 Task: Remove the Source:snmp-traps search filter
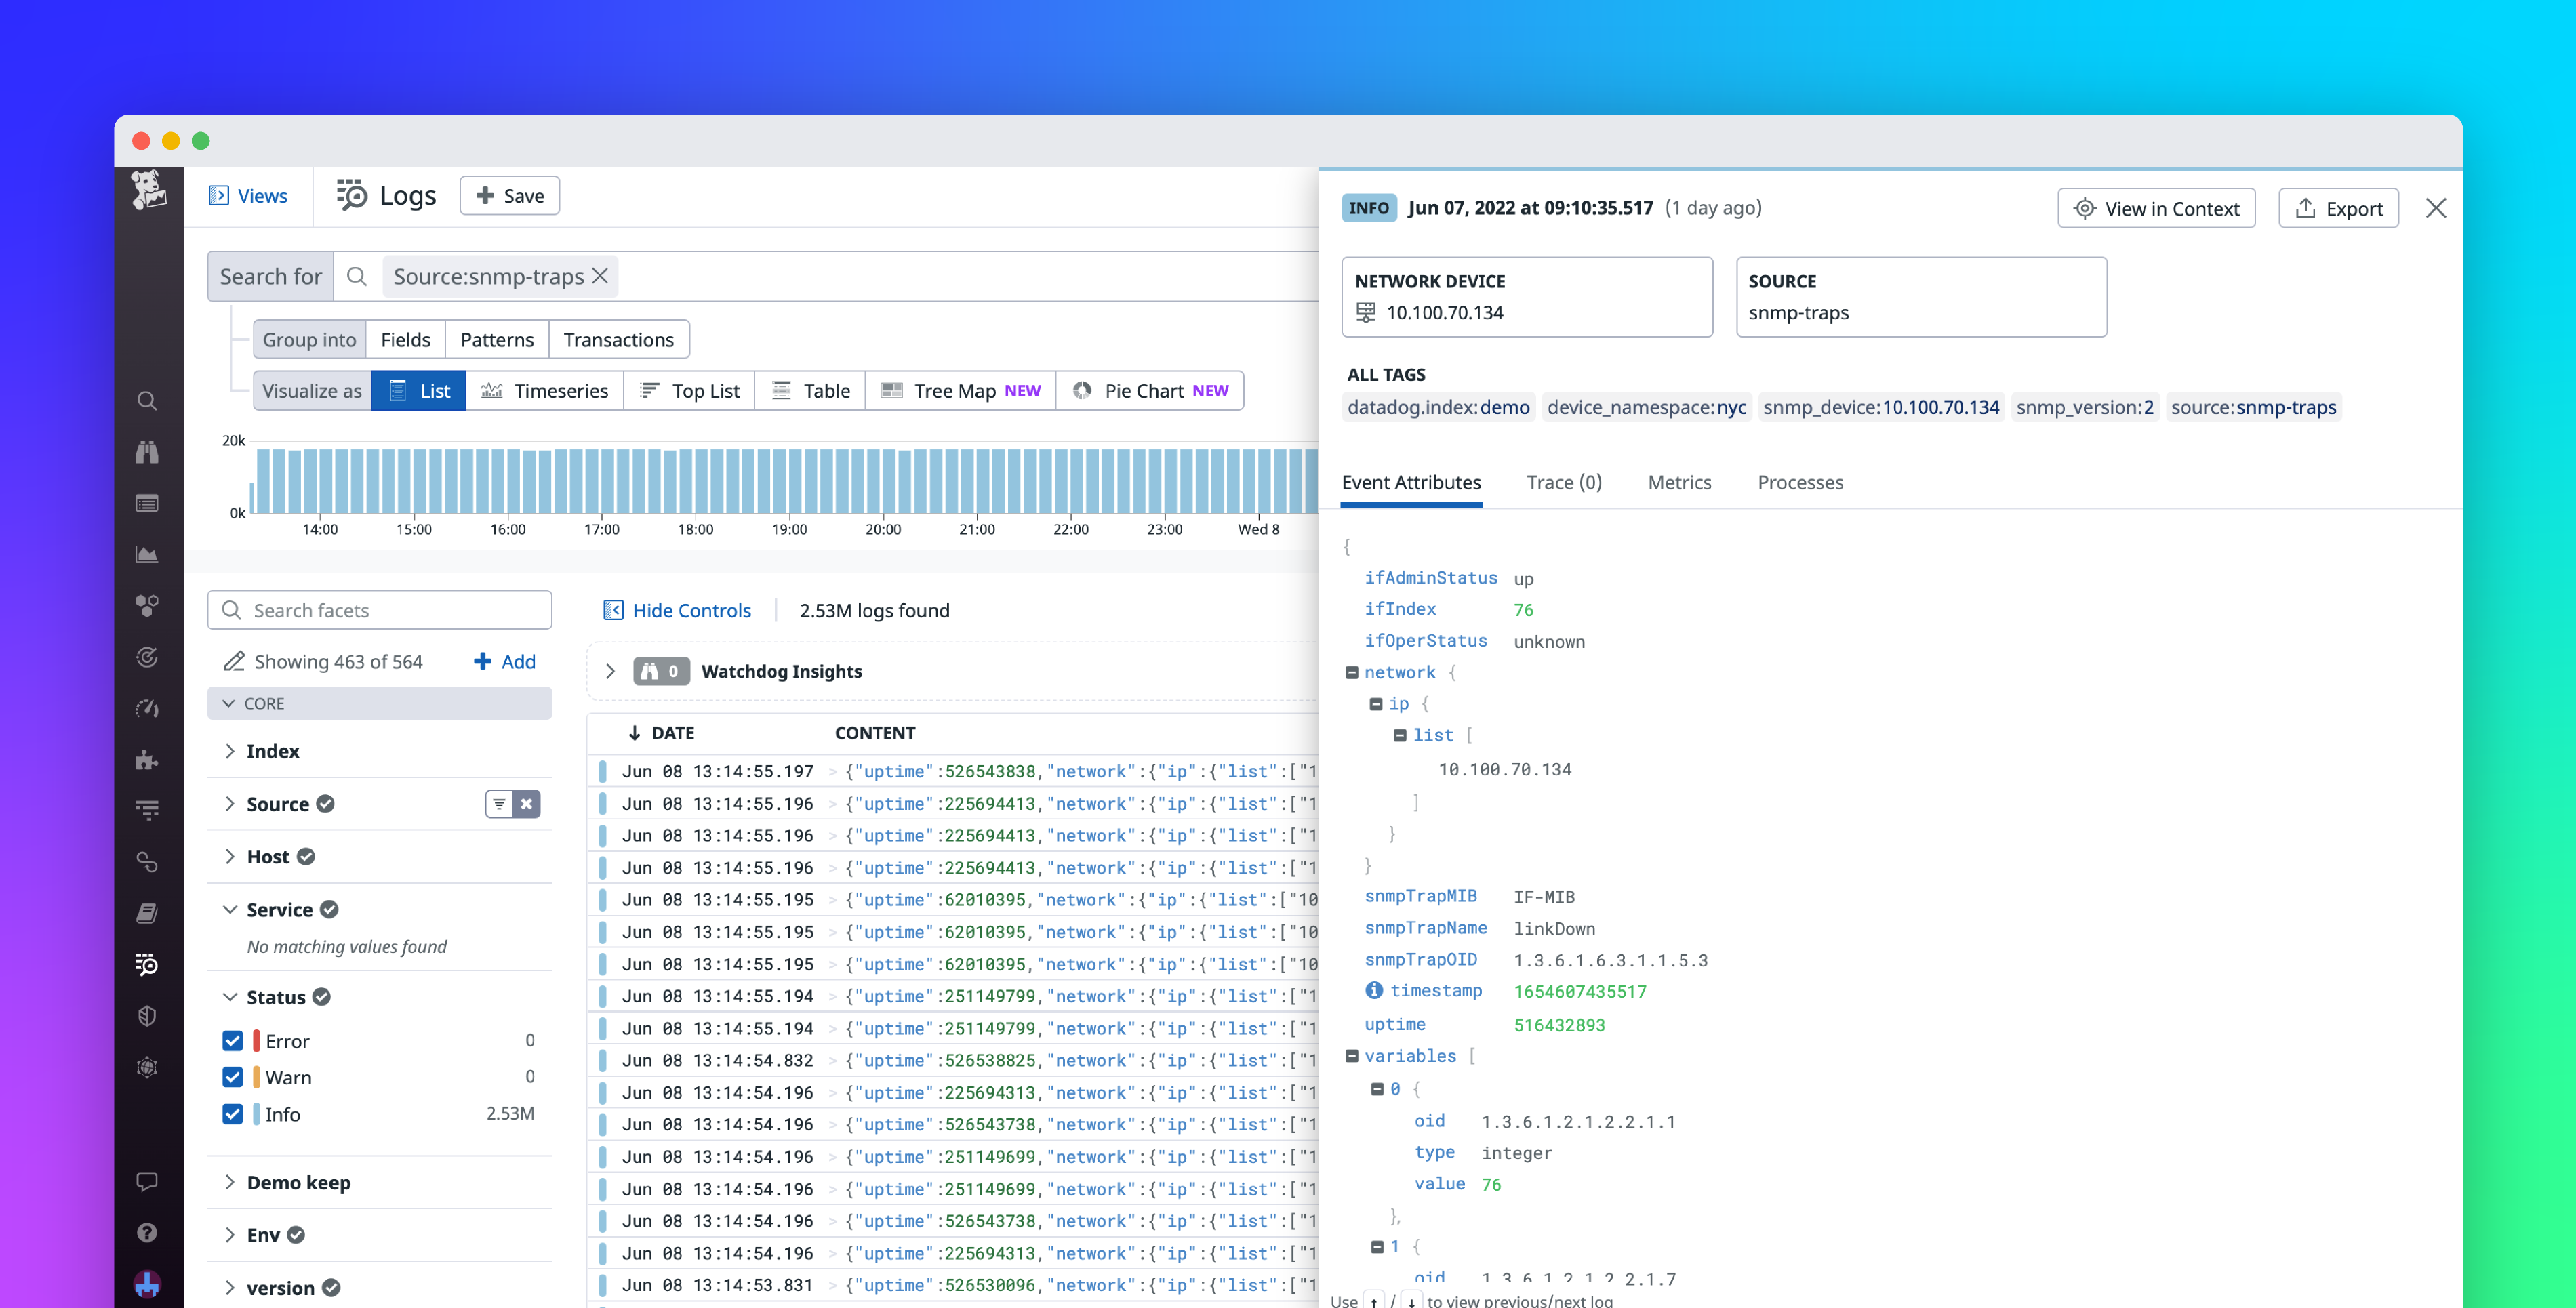pyautogui.click(x=599, y=276)
